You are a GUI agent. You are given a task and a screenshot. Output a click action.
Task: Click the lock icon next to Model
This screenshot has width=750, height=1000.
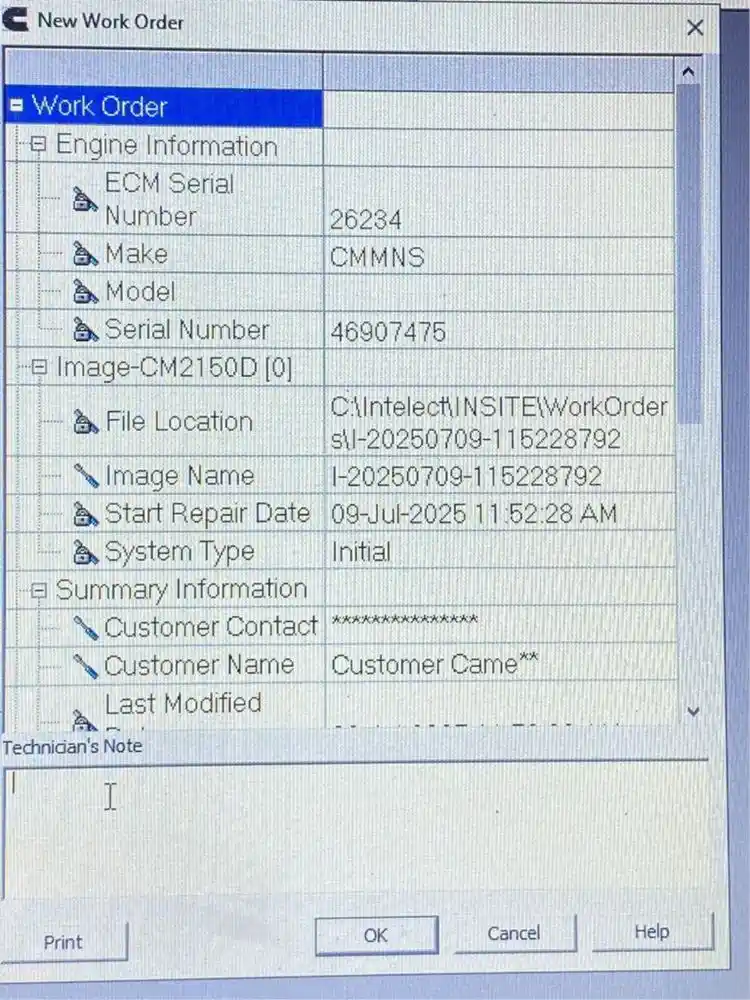coord(85,292)
